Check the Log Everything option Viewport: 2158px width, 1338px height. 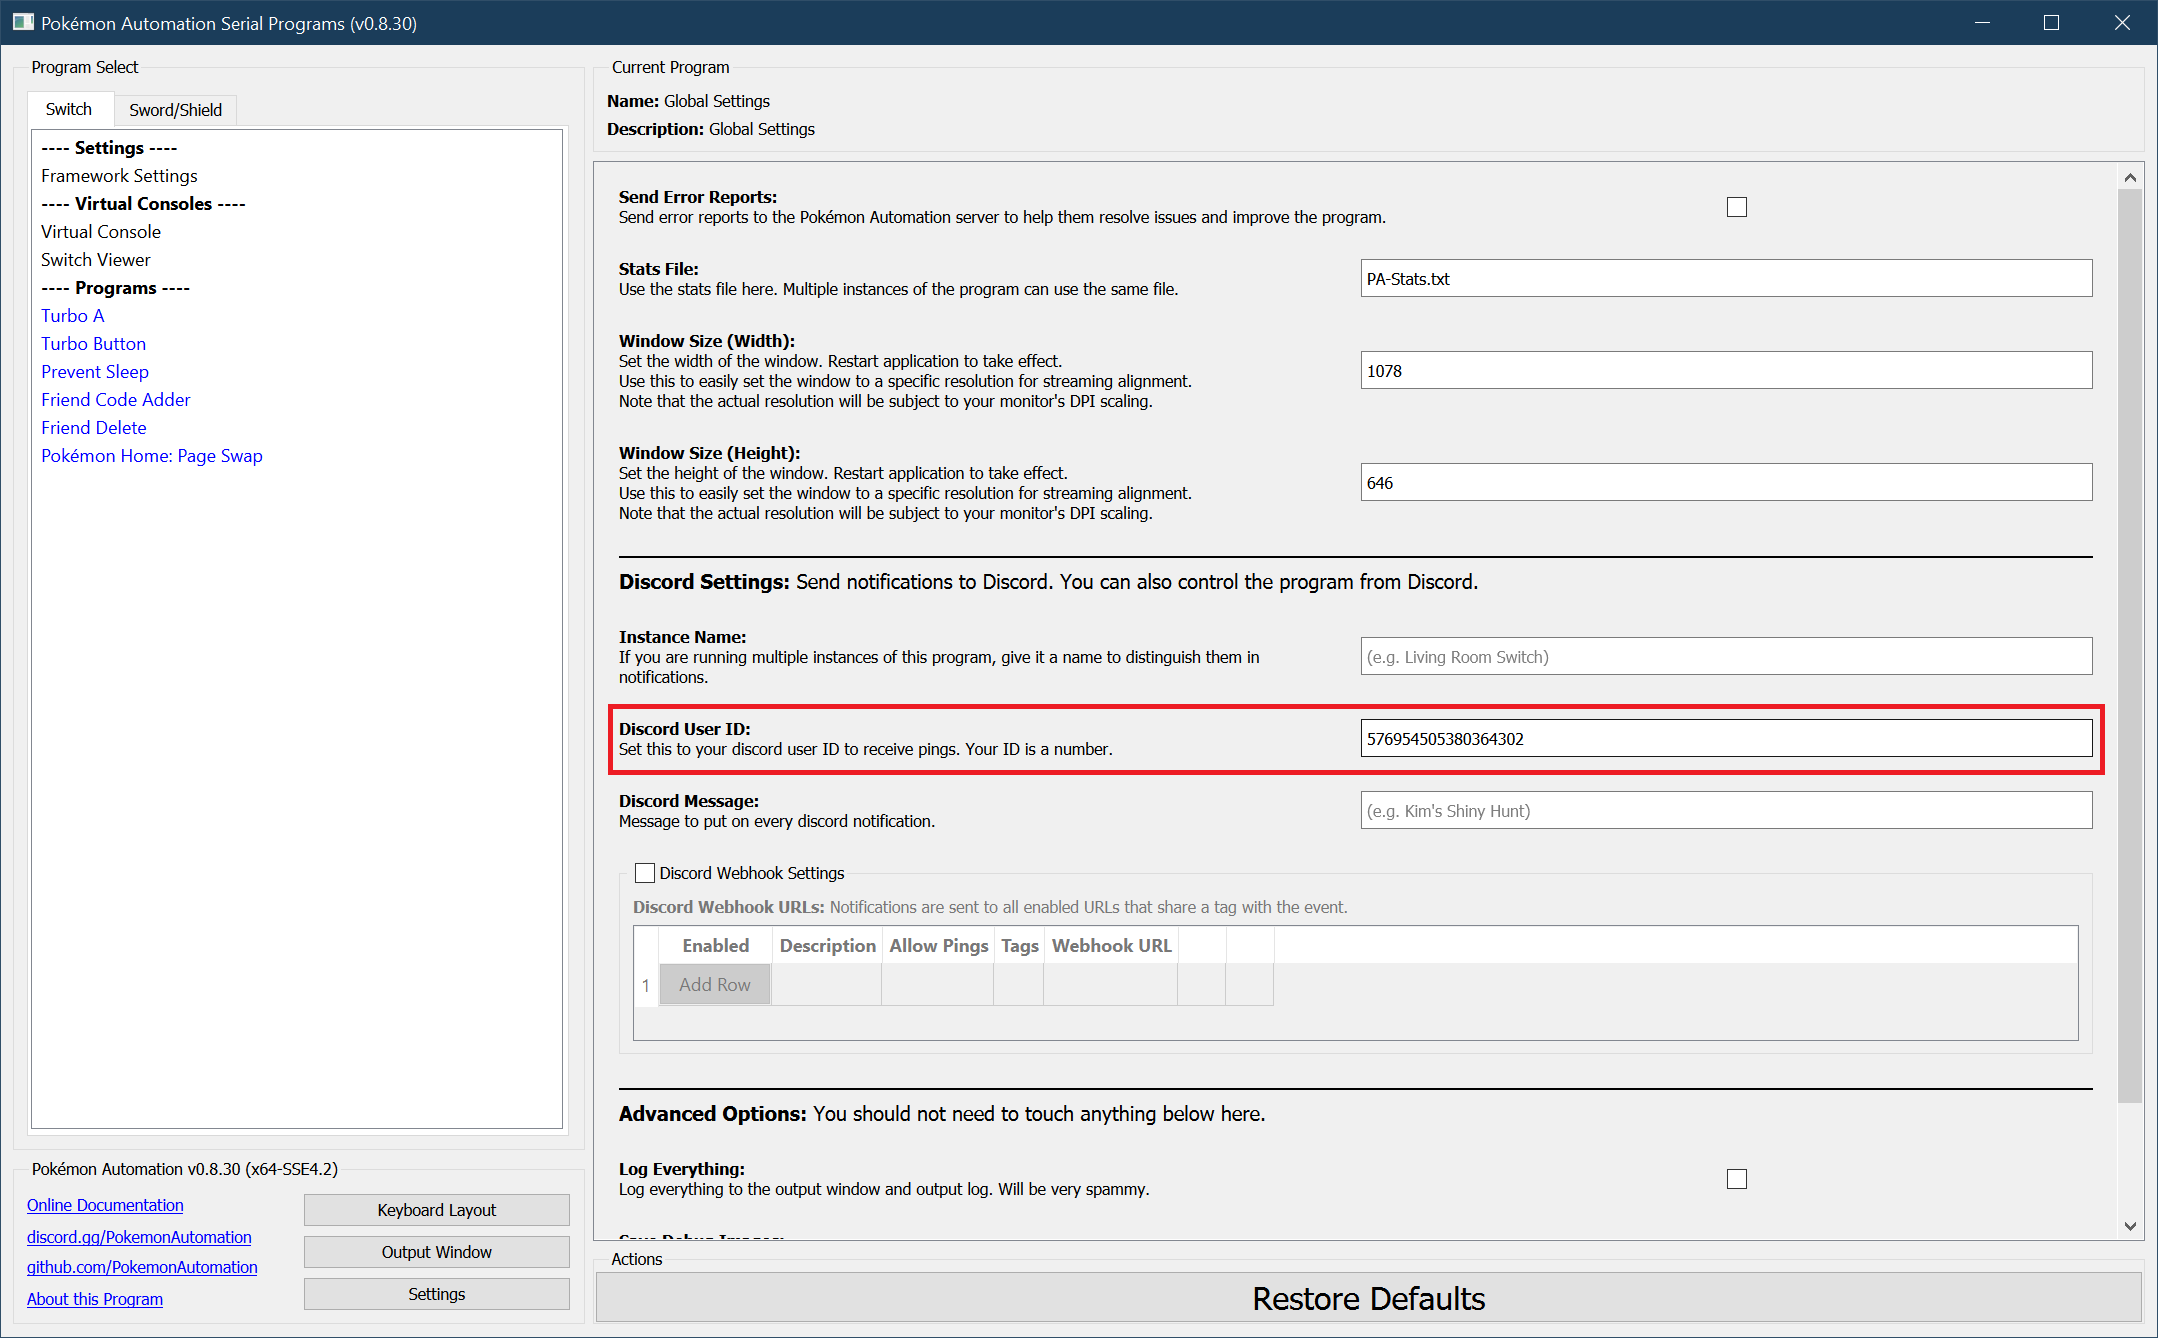1736,1179
